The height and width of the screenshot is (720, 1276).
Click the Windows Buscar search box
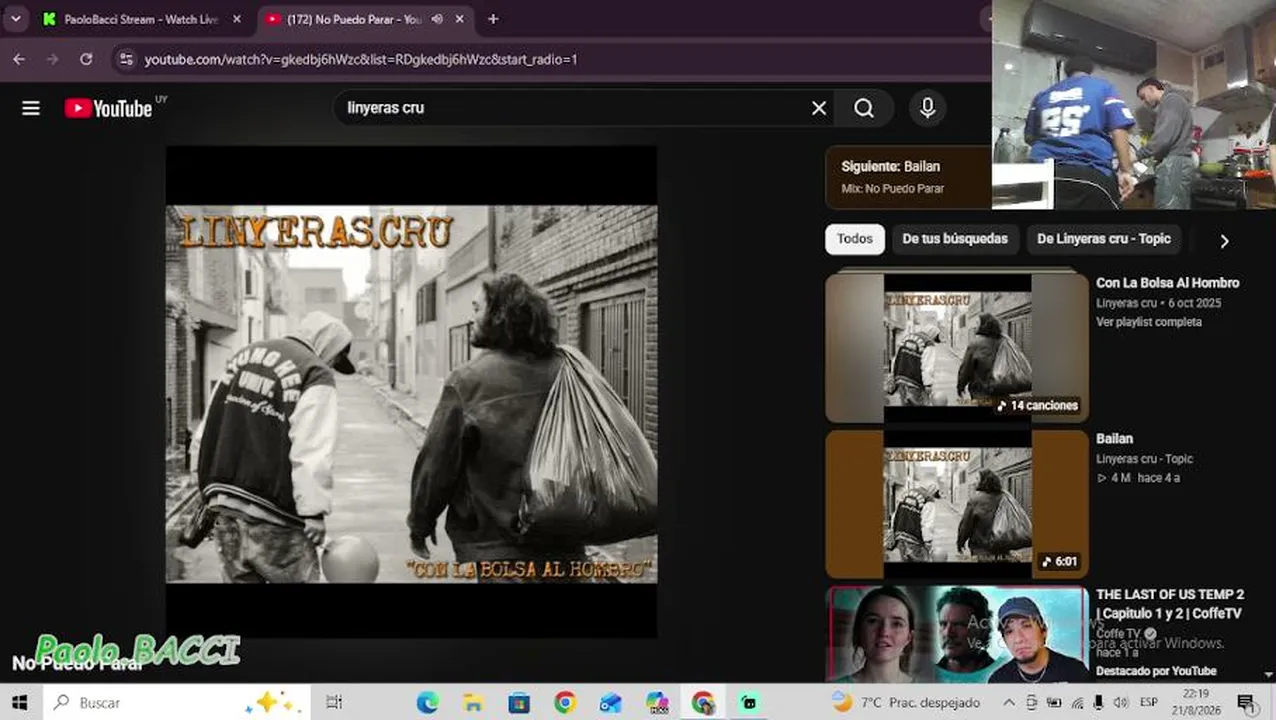click(x=176, y=702)
